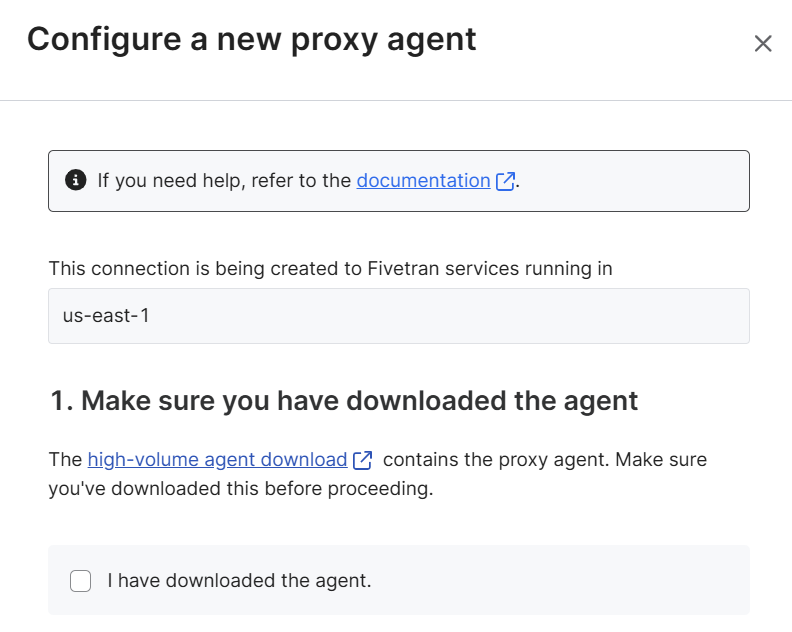Click the 'I have downloaded the agent.' label
The width and height of the screenshot is (792, 632).
pyautogui.click(x=239, y=580)
